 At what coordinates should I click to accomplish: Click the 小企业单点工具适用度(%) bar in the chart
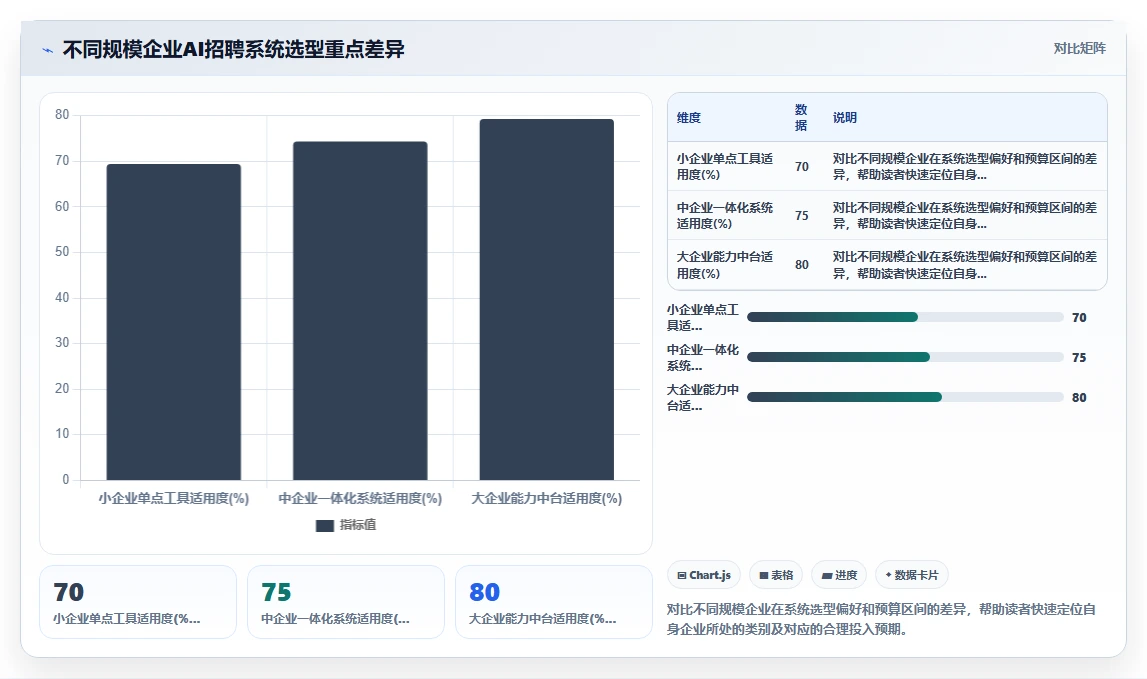click(x=173, y=322)
